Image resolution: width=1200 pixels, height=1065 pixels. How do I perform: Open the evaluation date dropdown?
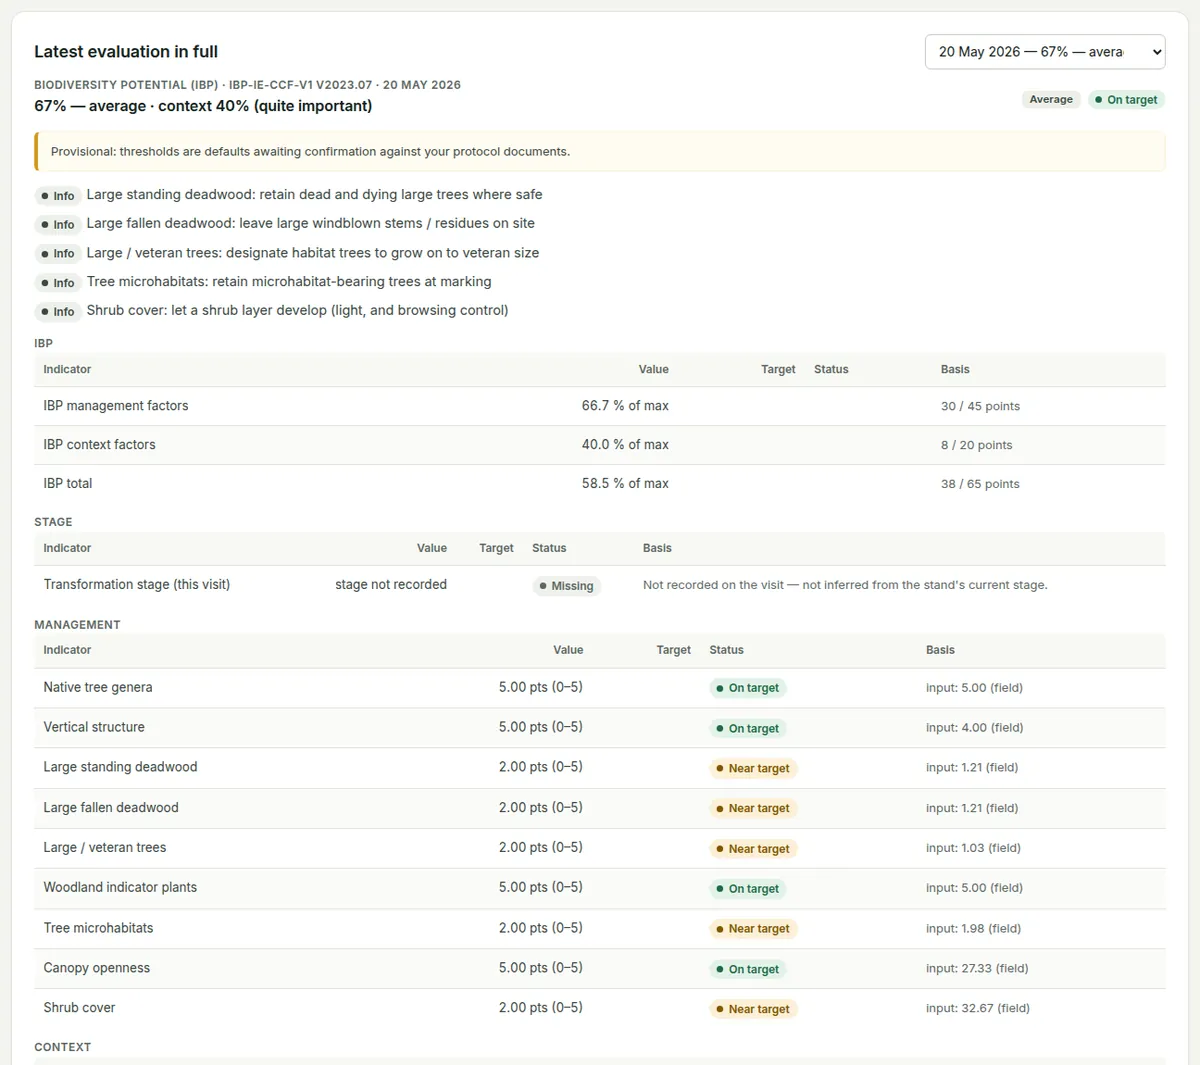pos(1045,52)
